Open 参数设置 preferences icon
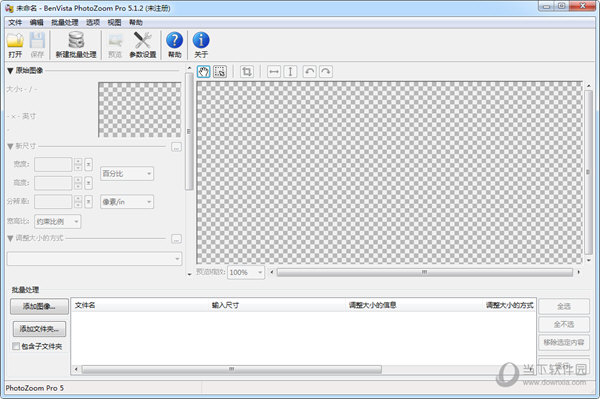 point(143,45)
